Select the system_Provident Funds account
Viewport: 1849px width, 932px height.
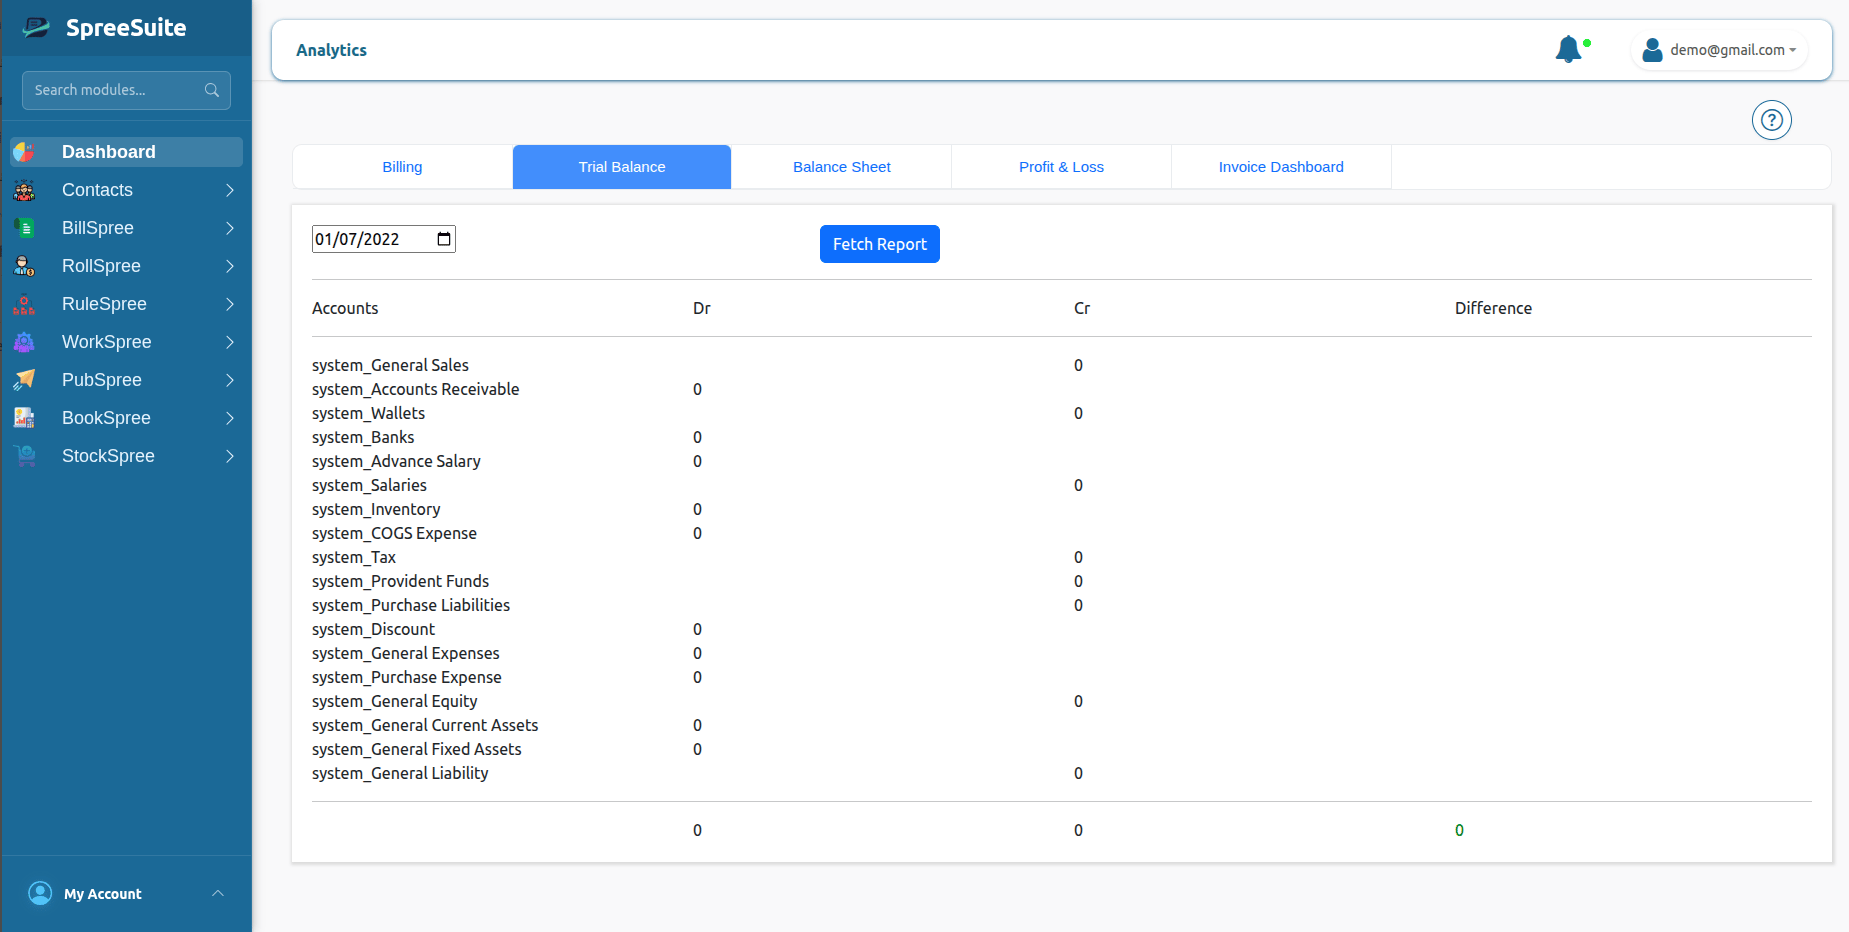point(400,581)
